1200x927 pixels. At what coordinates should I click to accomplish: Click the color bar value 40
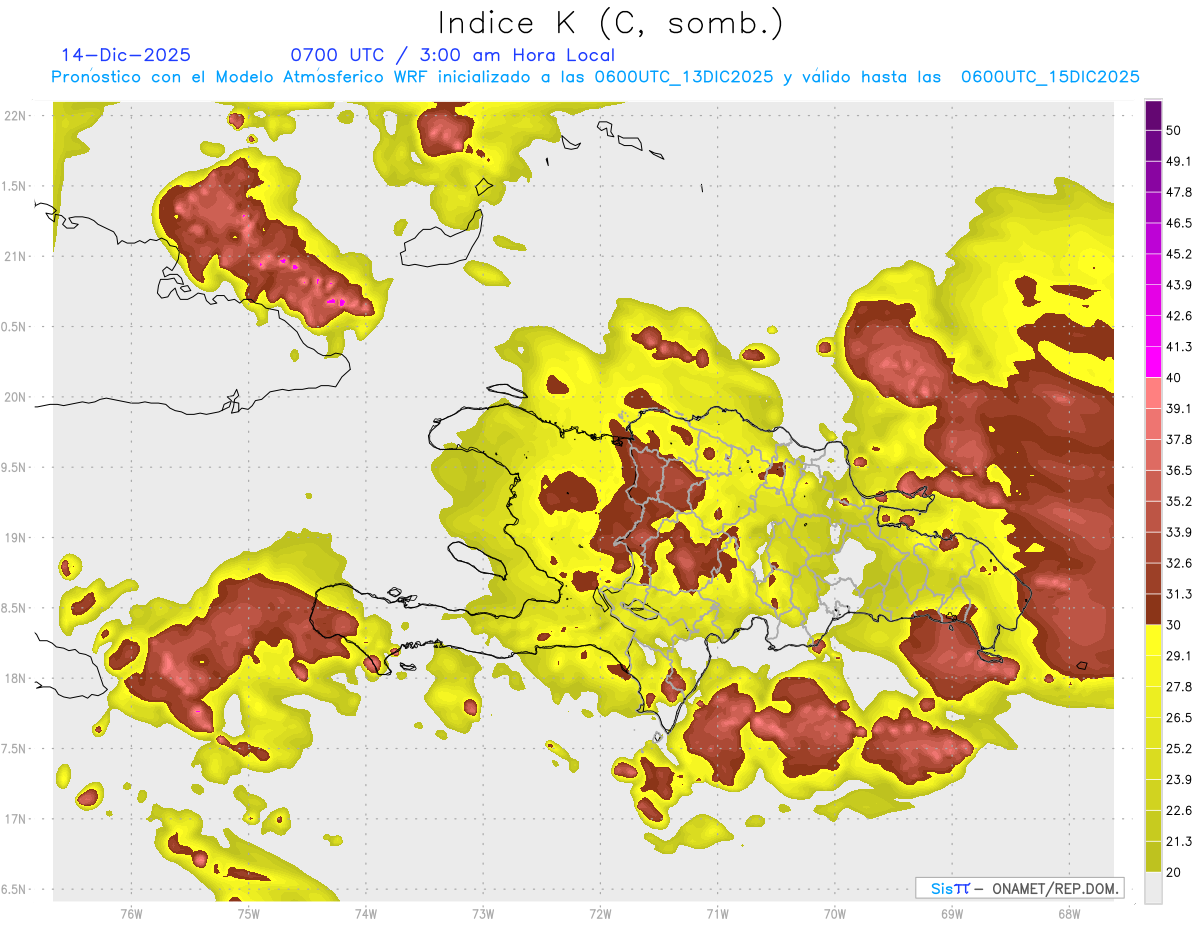tap(1174, 377)
